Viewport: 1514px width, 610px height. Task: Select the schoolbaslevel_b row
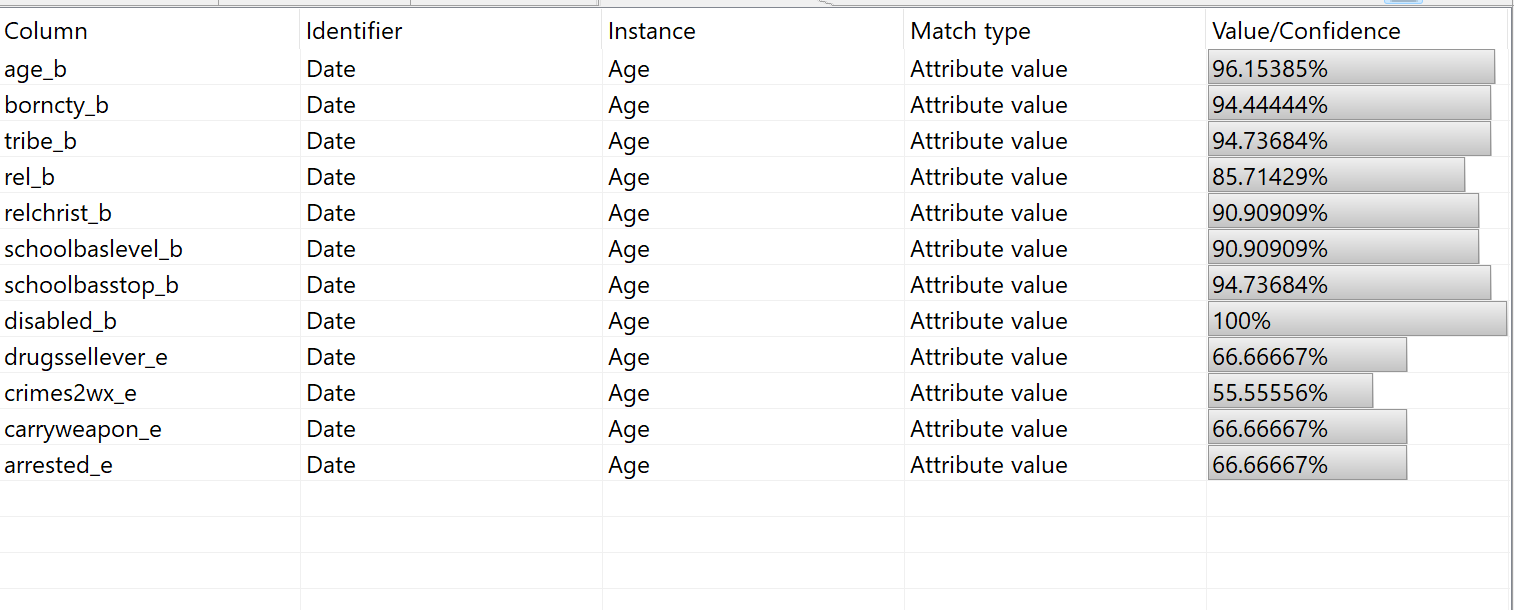tap(93, 249)
